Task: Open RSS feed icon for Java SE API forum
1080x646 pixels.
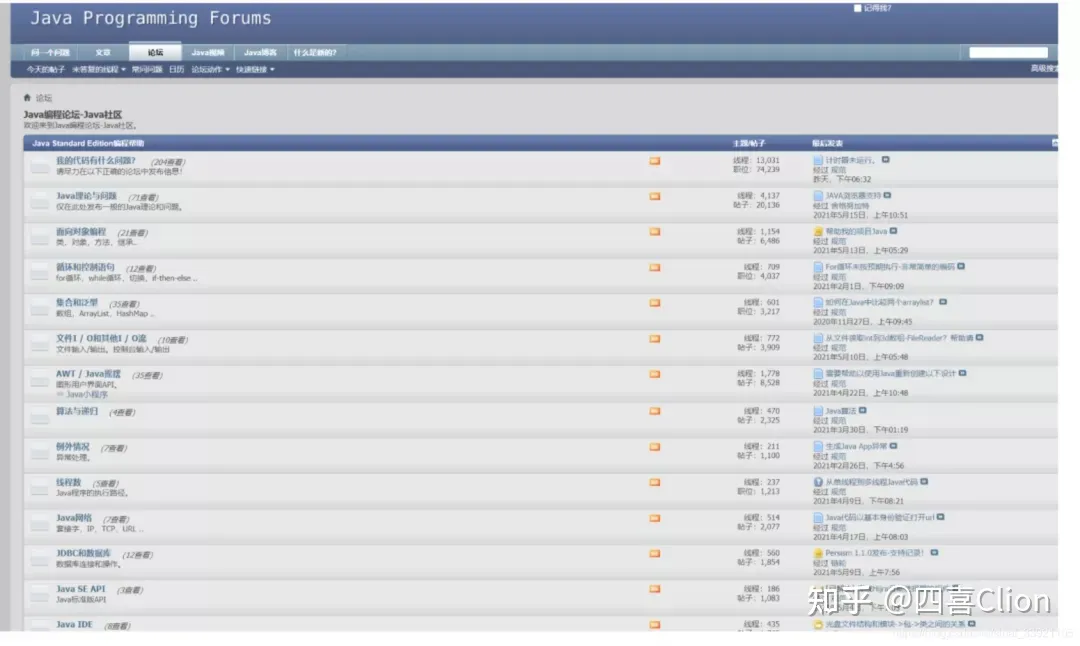Action: tap(654, 590)
